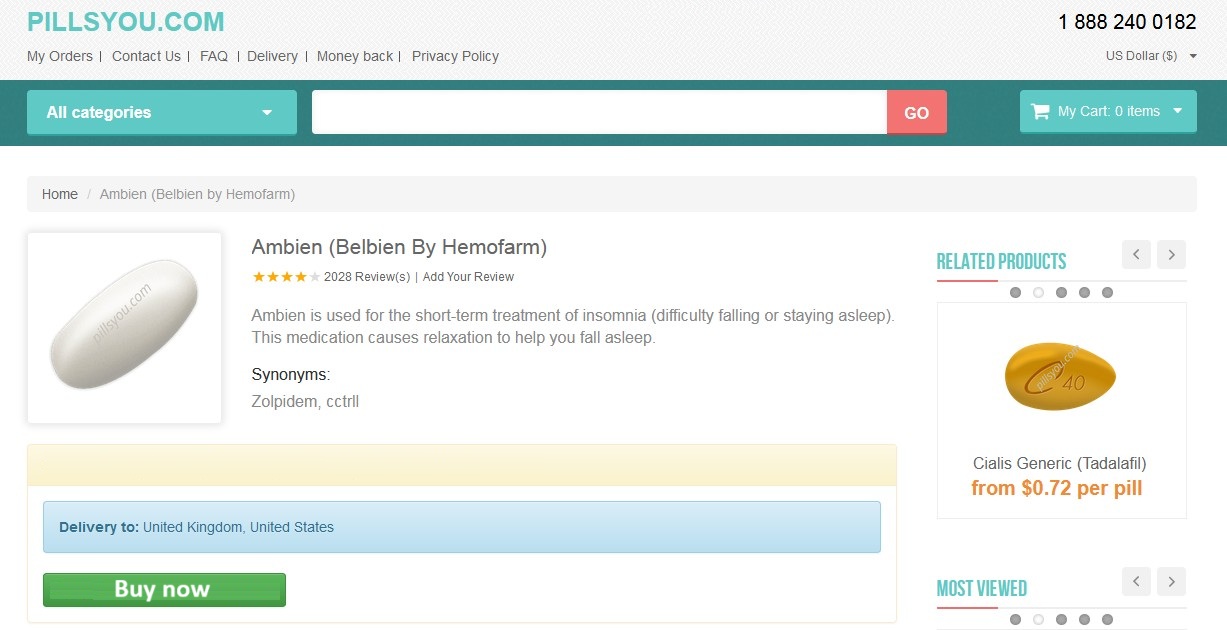Open Money back policy page
The height and width of the screenshot is (630, 1227).
pyautogui.click(x=355, y=56)
